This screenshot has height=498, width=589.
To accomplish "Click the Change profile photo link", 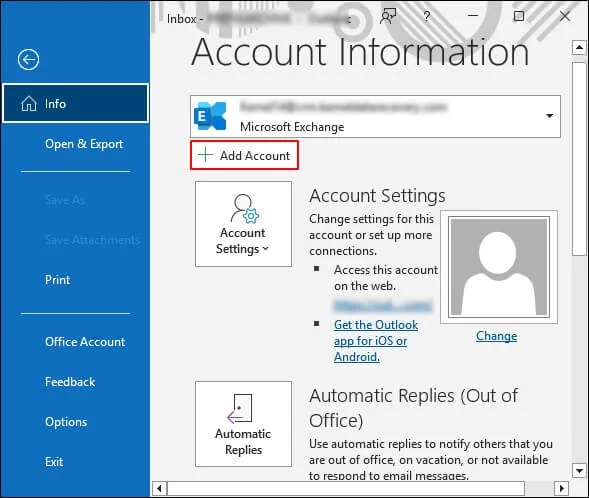I will [496, 336].
